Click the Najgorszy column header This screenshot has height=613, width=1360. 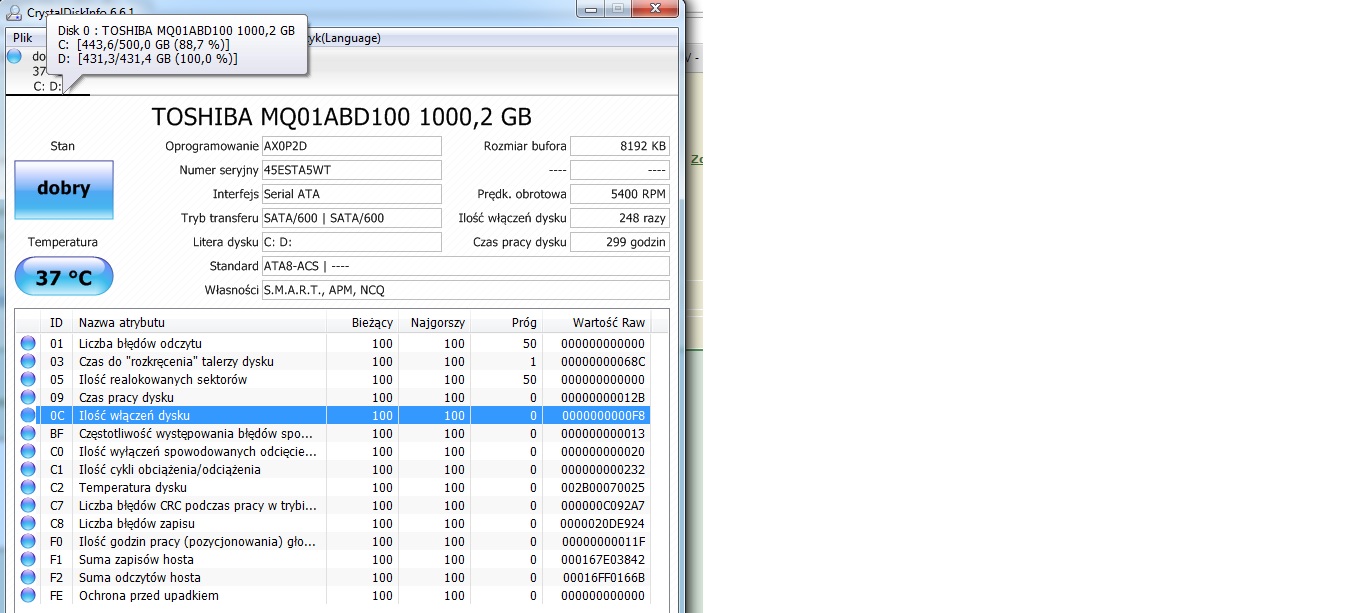click(434, 323)
